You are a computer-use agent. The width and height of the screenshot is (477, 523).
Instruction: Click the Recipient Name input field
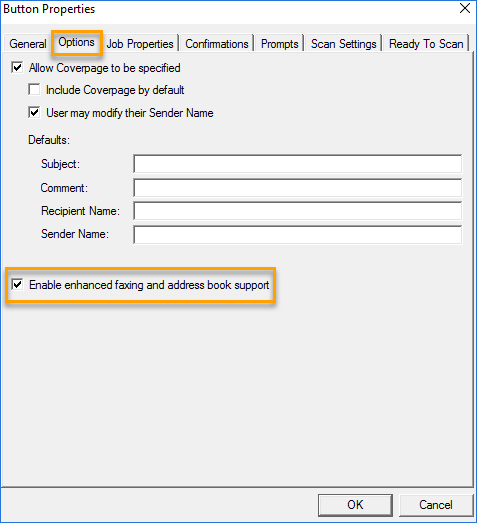(298, 211)
